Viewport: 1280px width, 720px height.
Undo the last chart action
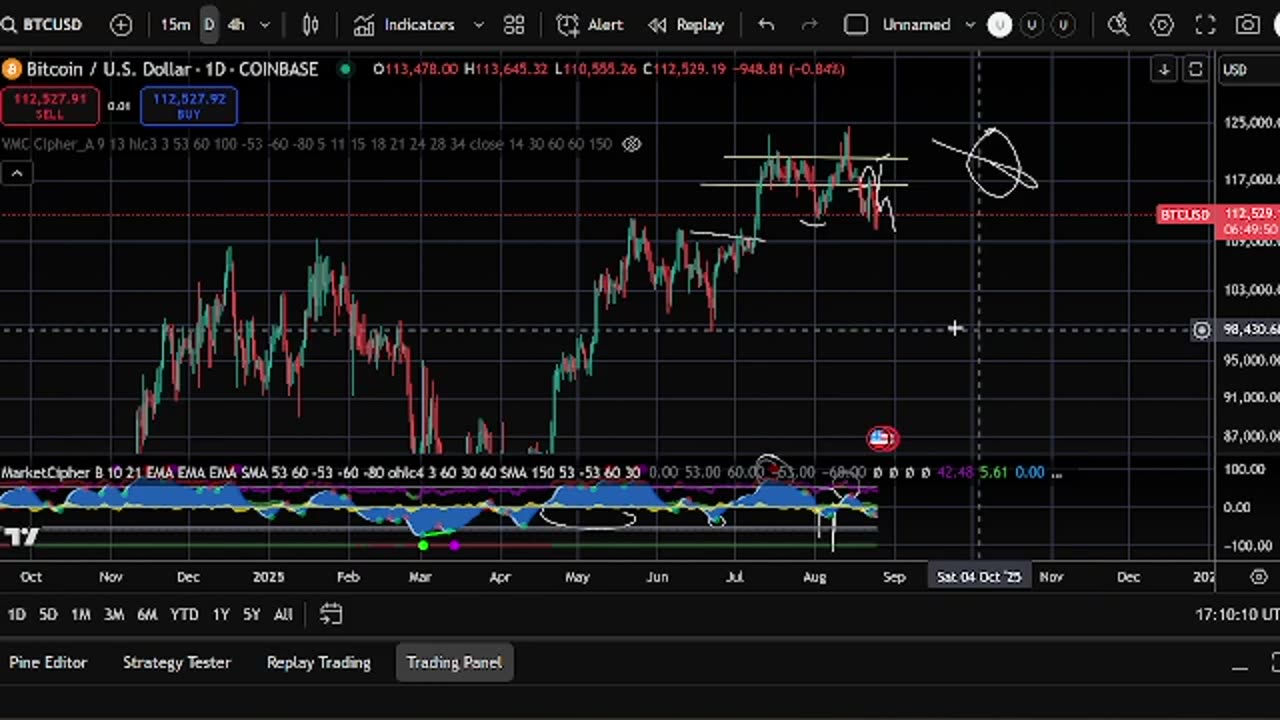[766, 25]
